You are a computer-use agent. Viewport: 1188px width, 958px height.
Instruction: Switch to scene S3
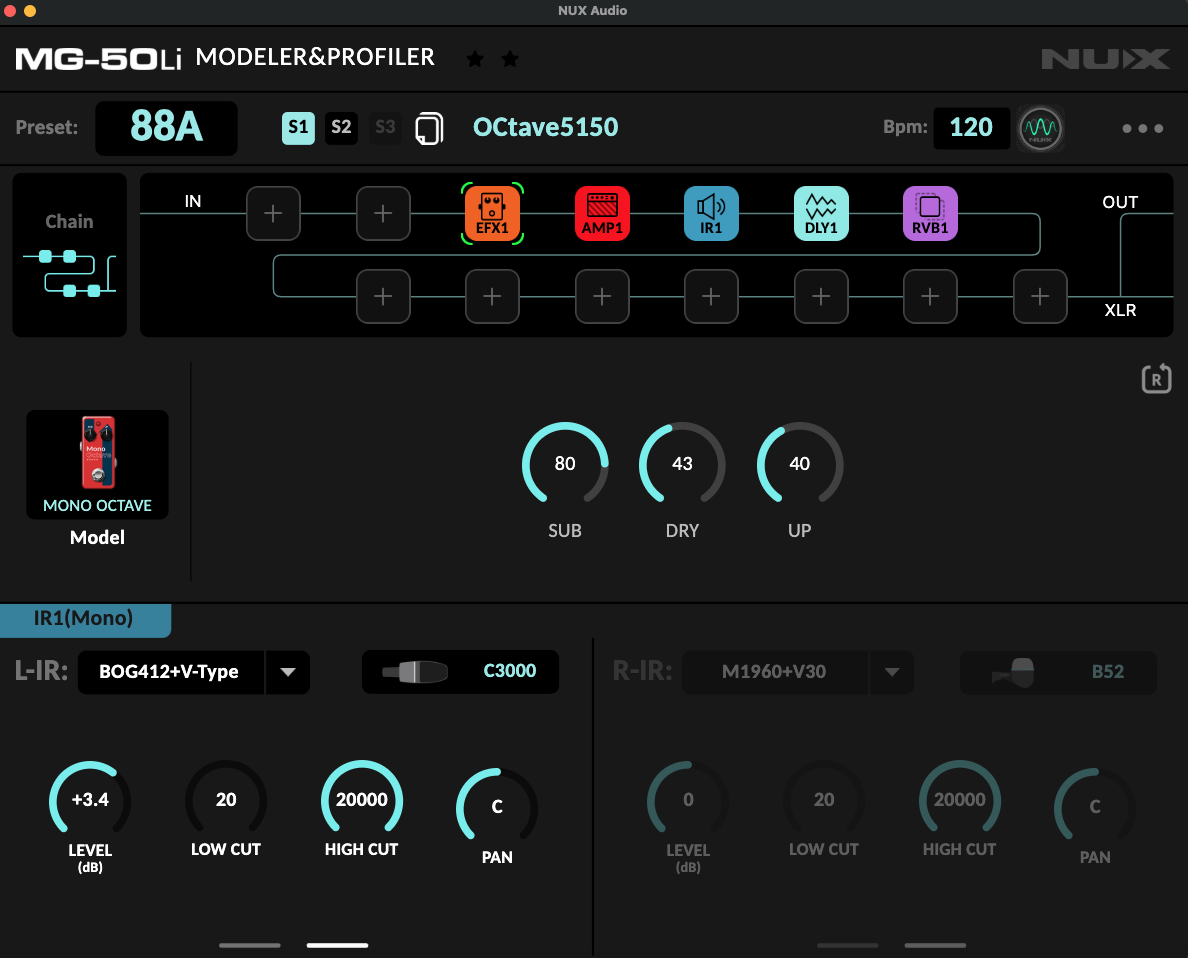coord(385,127)
